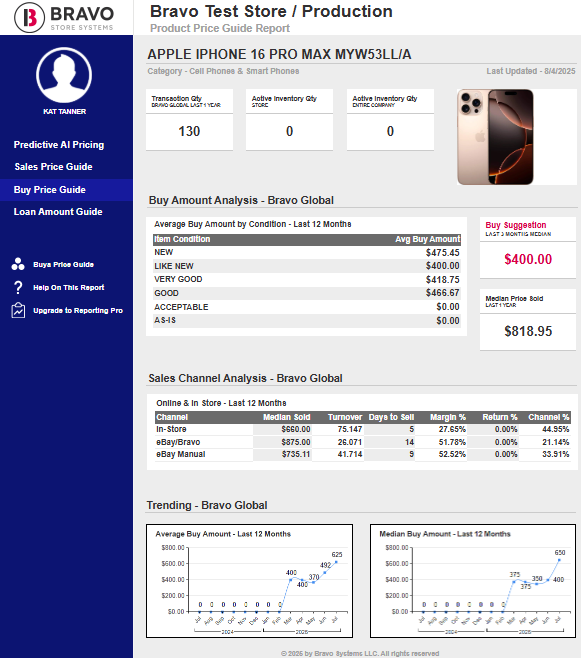Click the Channel % column header
This screenshot has height=658, width=581.
click(x=549, y=417)
